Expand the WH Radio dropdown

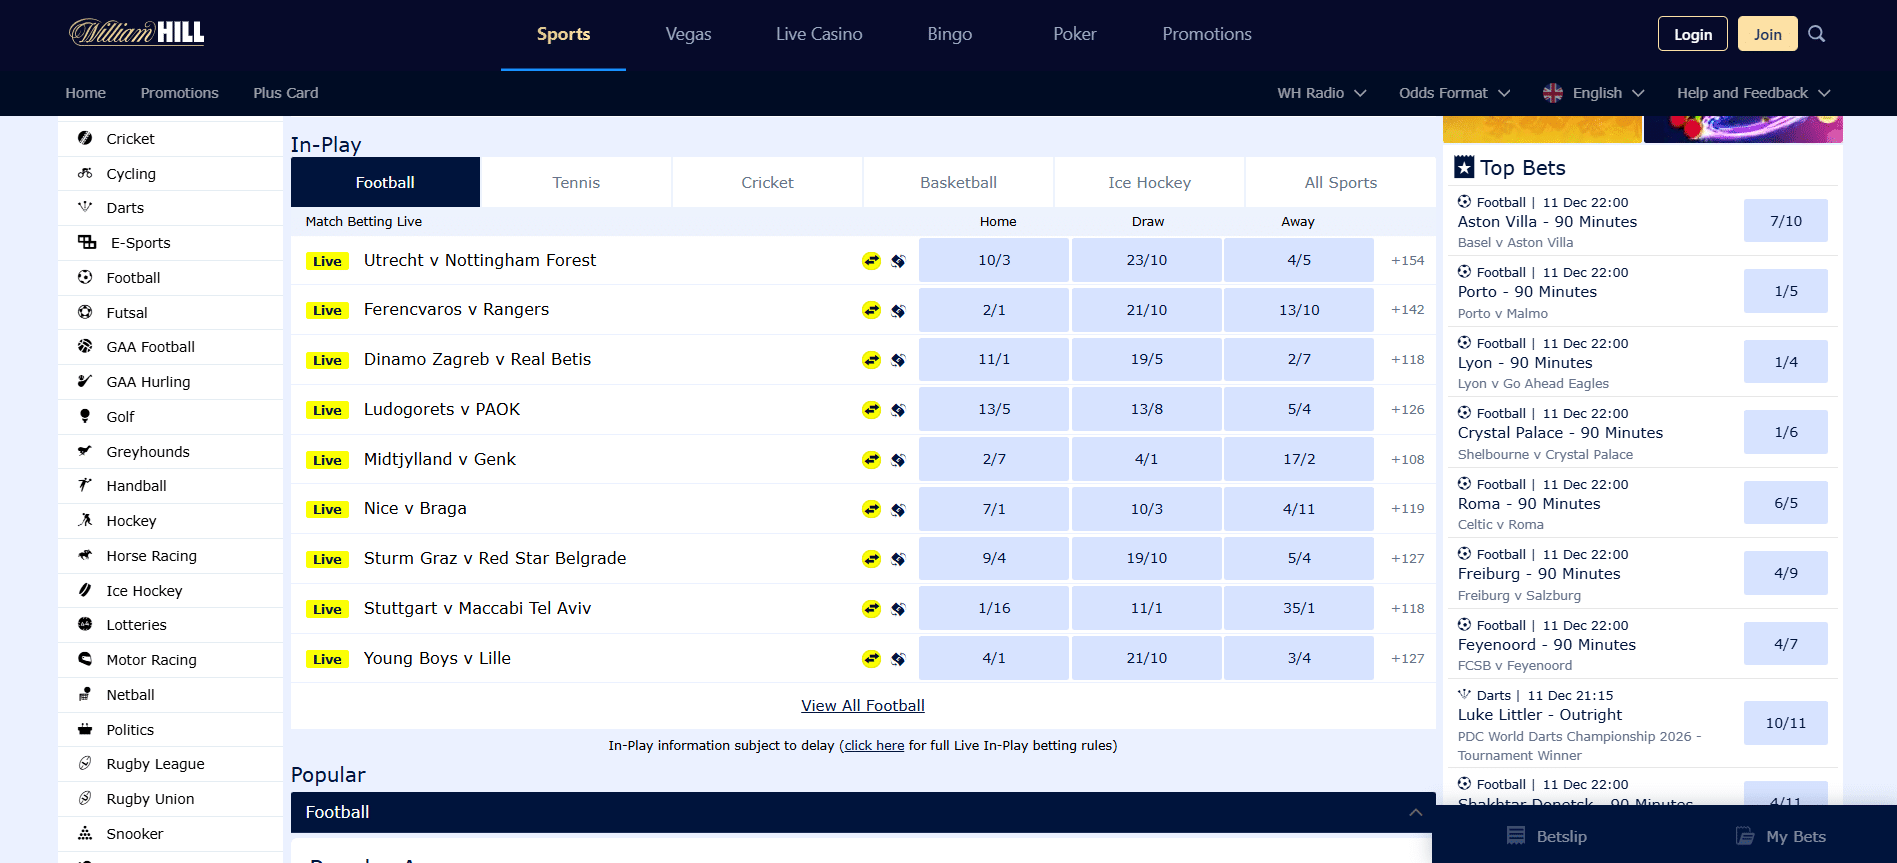1321,93
